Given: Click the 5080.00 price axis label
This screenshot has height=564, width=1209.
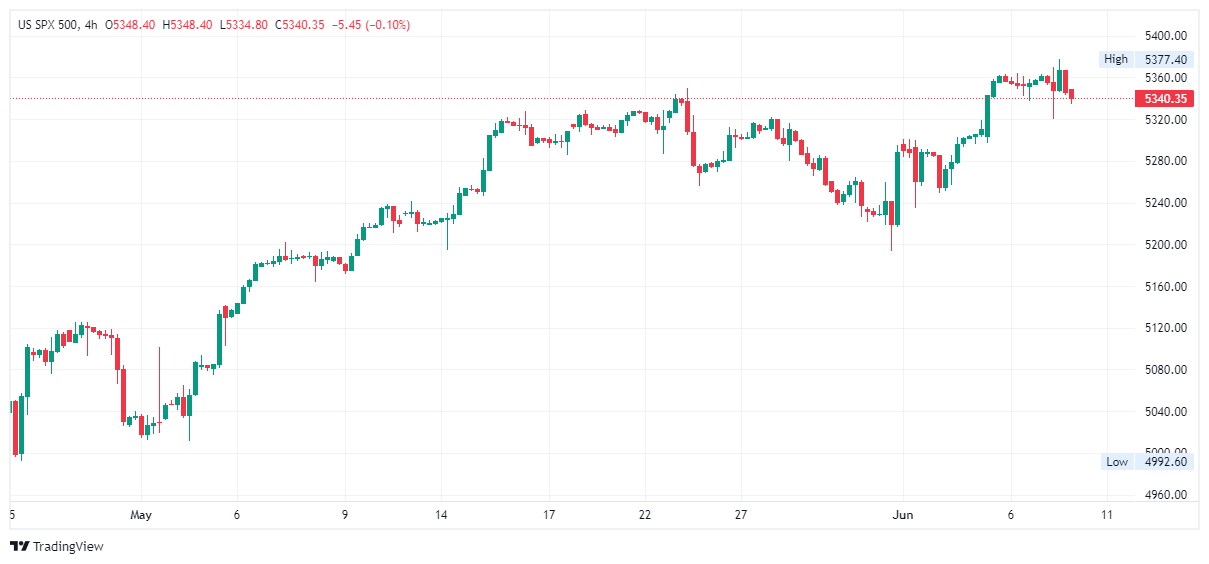Looking at the screenshot, I should pyautogui.click(x=1166, y=370).
